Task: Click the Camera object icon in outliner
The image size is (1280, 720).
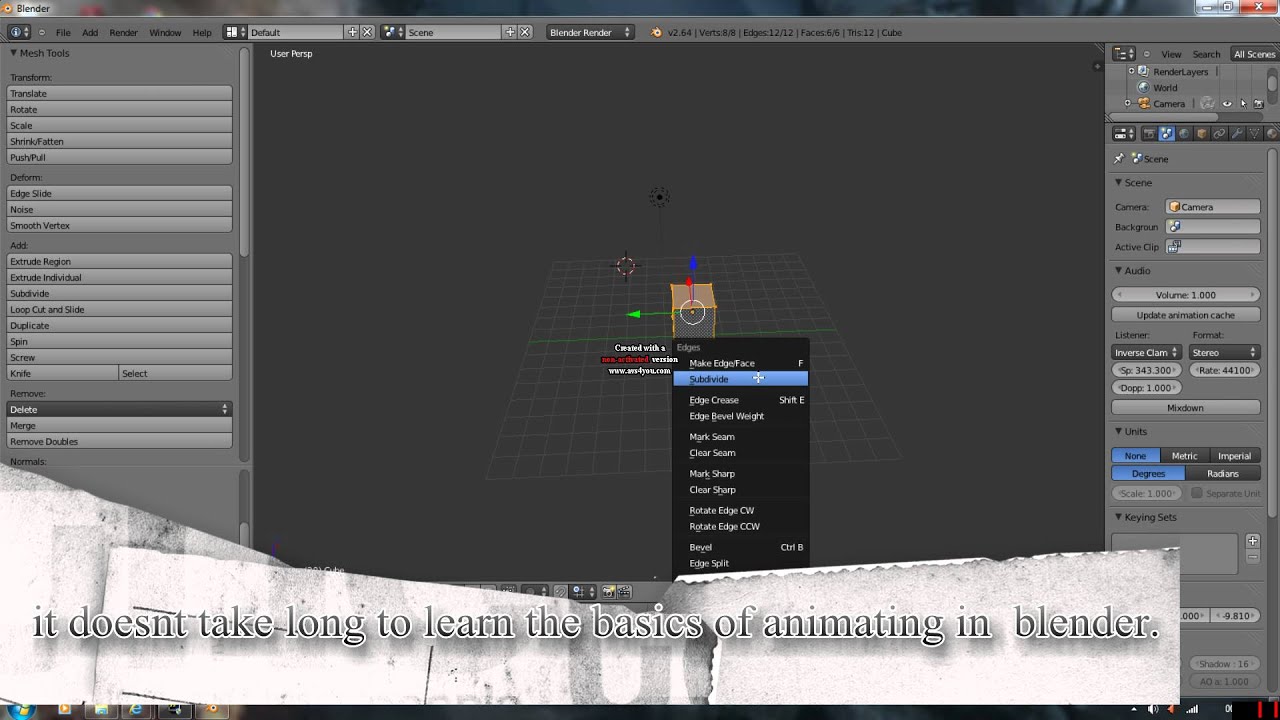Action: pyautogui.click(x=1146, y=104)
